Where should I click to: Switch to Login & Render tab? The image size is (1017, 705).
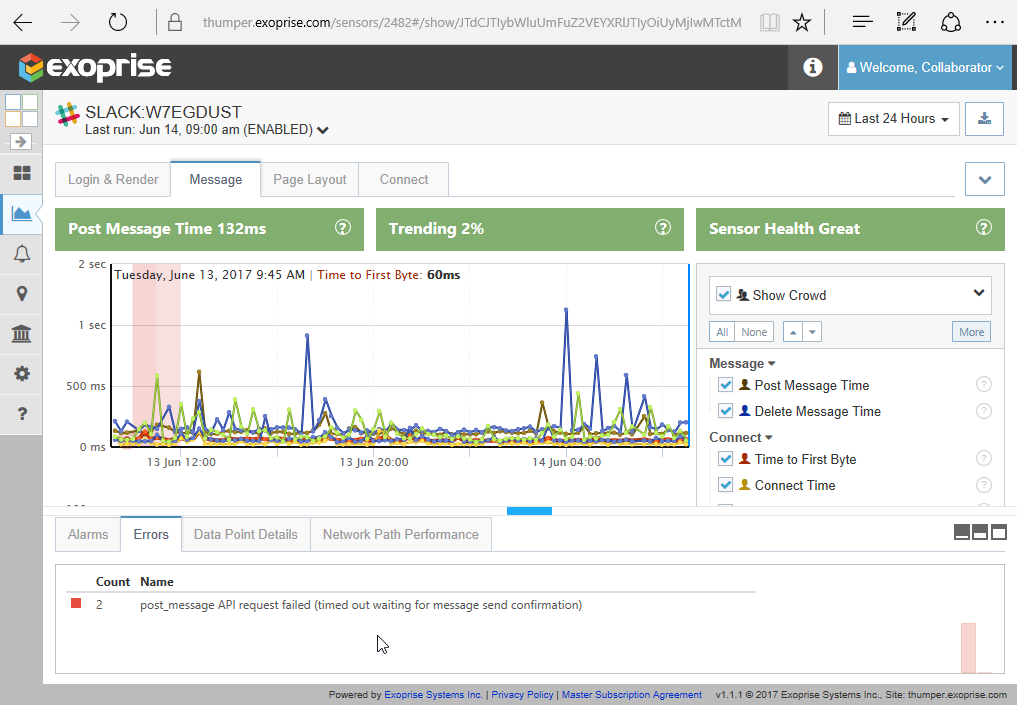coord(113,180)
